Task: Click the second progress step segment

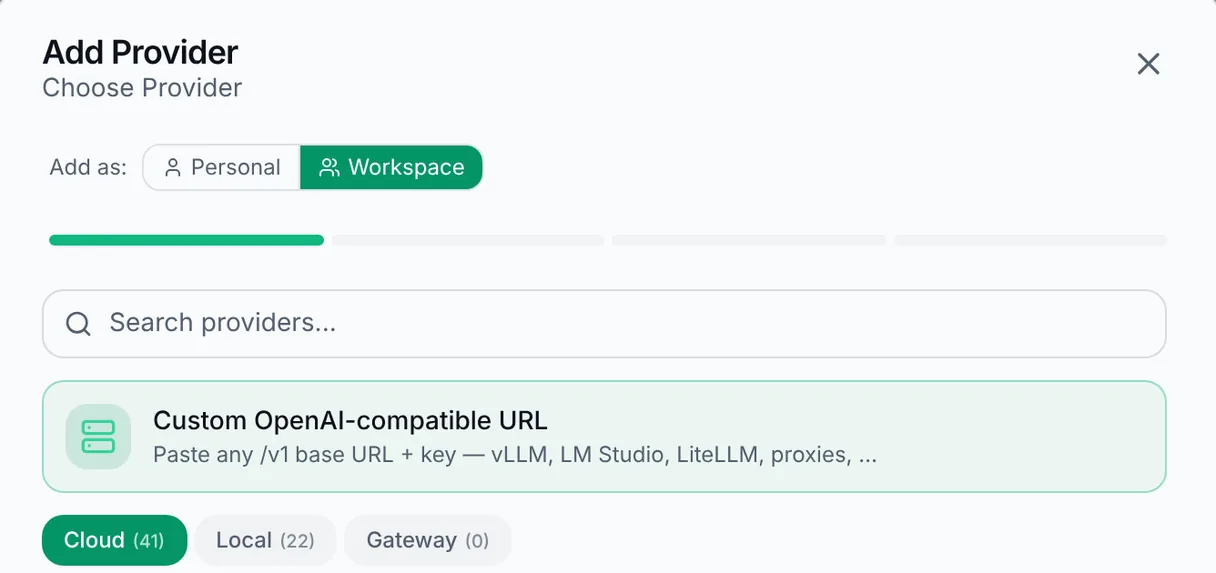Action: [x=468, y=240]
